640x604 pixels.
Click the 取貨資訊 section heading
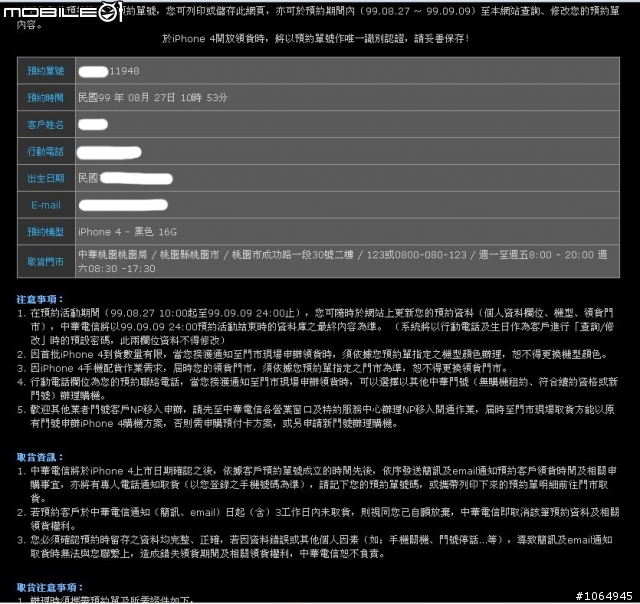click(40, 457)
